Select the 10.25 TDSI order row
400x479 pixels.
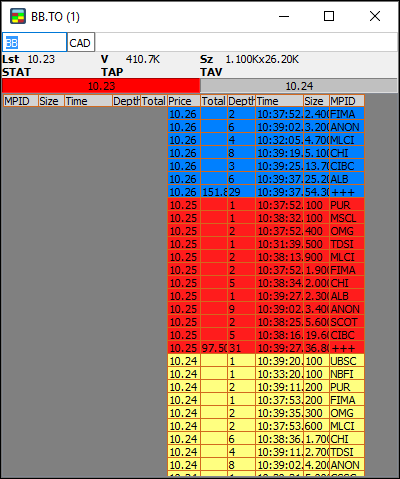(x=266, y=244)
